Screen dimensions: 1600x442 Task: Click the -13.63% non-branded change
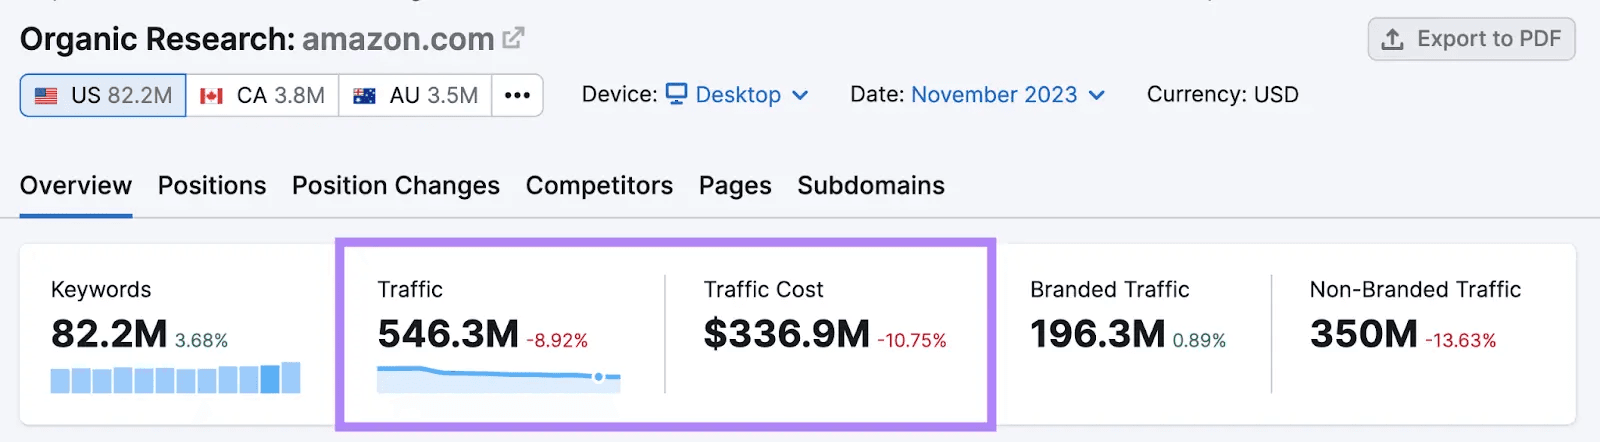coord(1461,341)
